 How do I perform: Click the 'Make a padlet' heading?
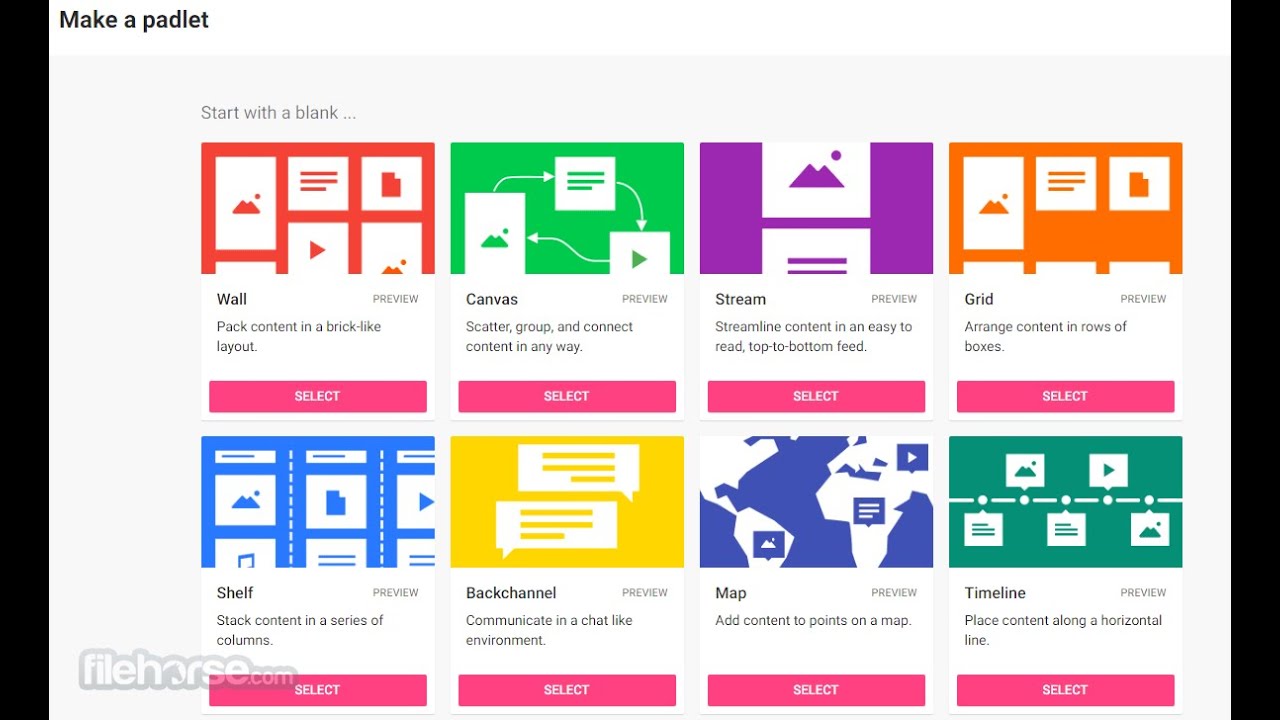(x=134, y=20)
